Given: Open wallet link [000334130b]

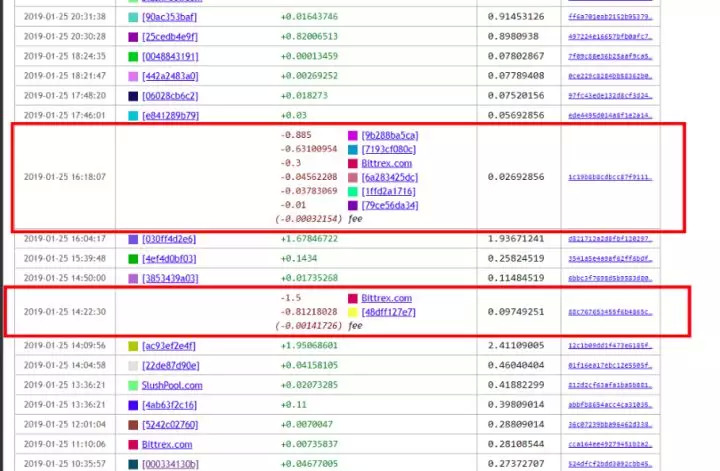Looking at the screenshot, I should (170, 464).
